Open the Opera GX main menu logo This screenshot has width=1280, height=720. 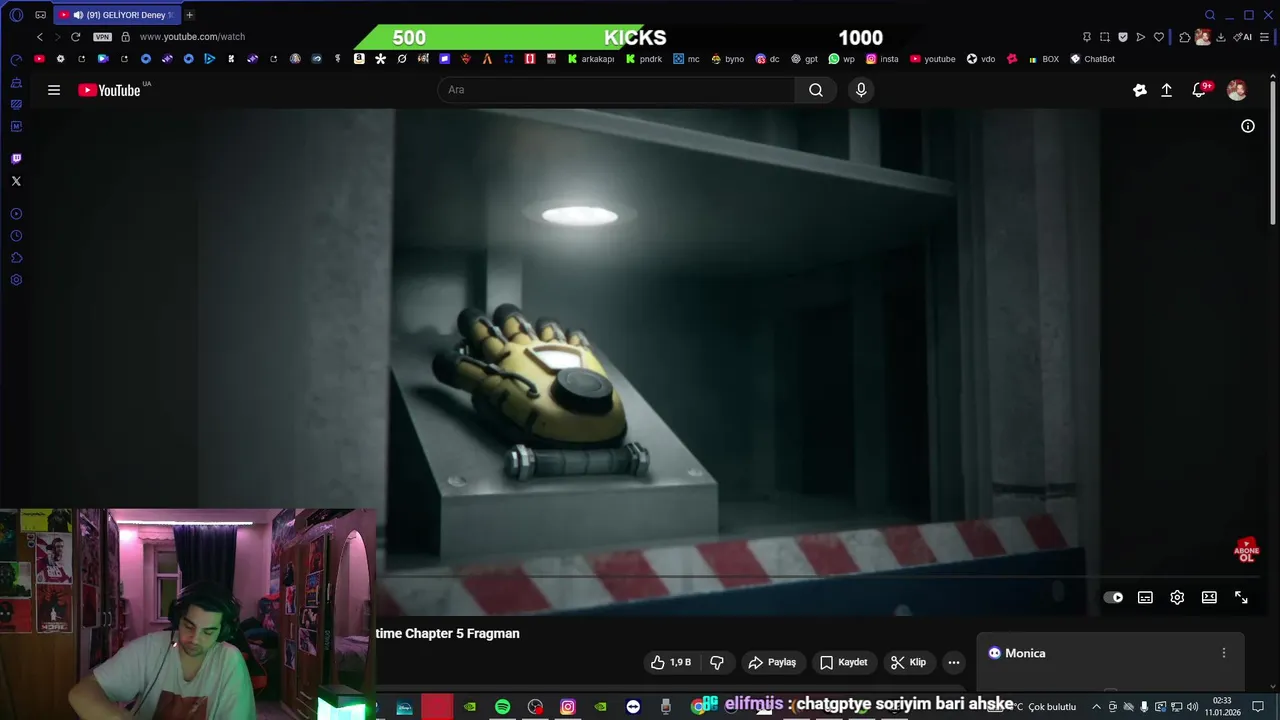coord(16,15)
